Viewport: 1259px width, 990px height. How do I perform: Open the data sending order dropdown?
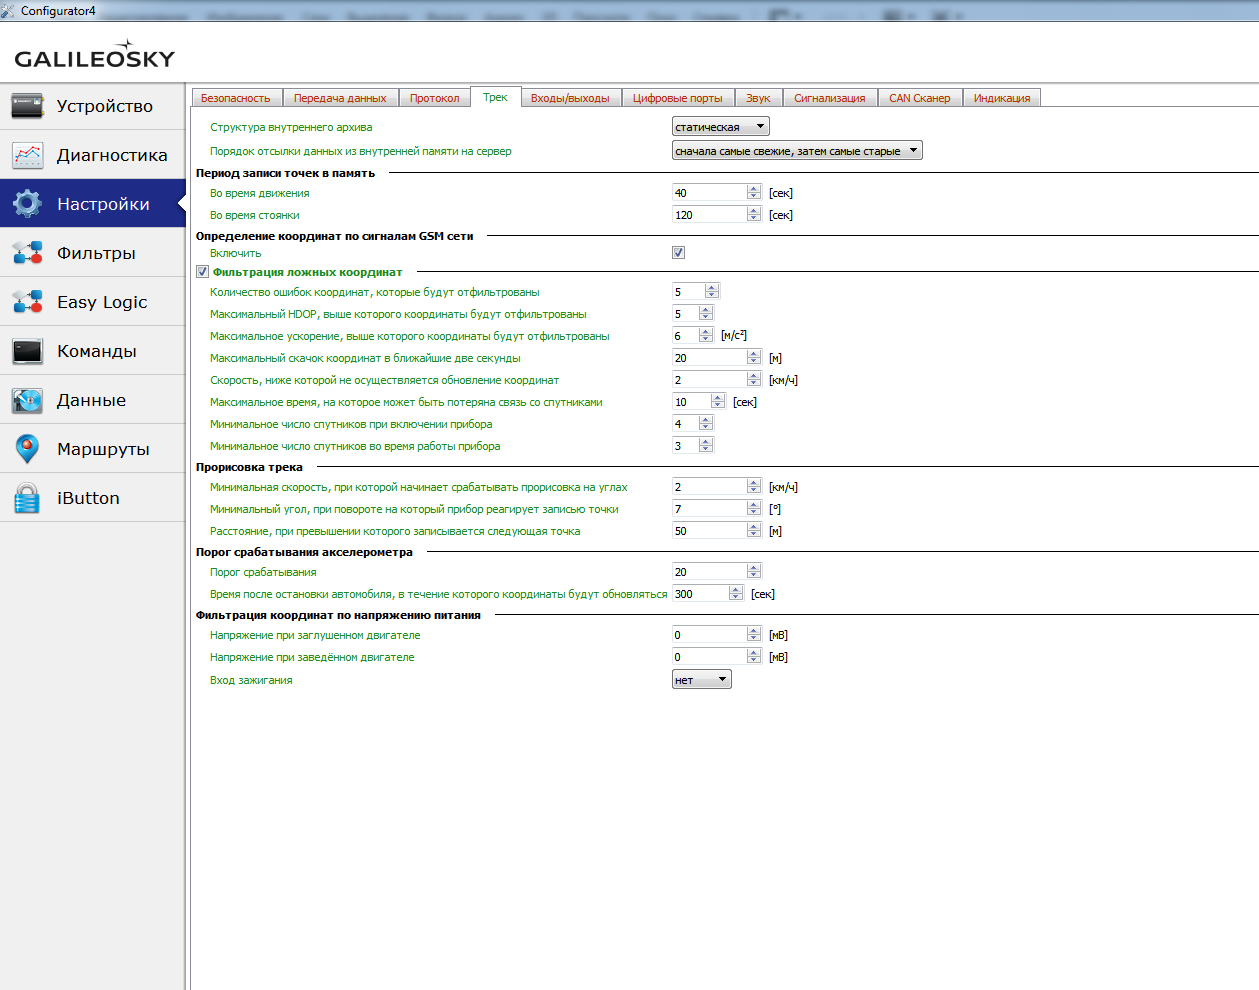tap(796, 151)
